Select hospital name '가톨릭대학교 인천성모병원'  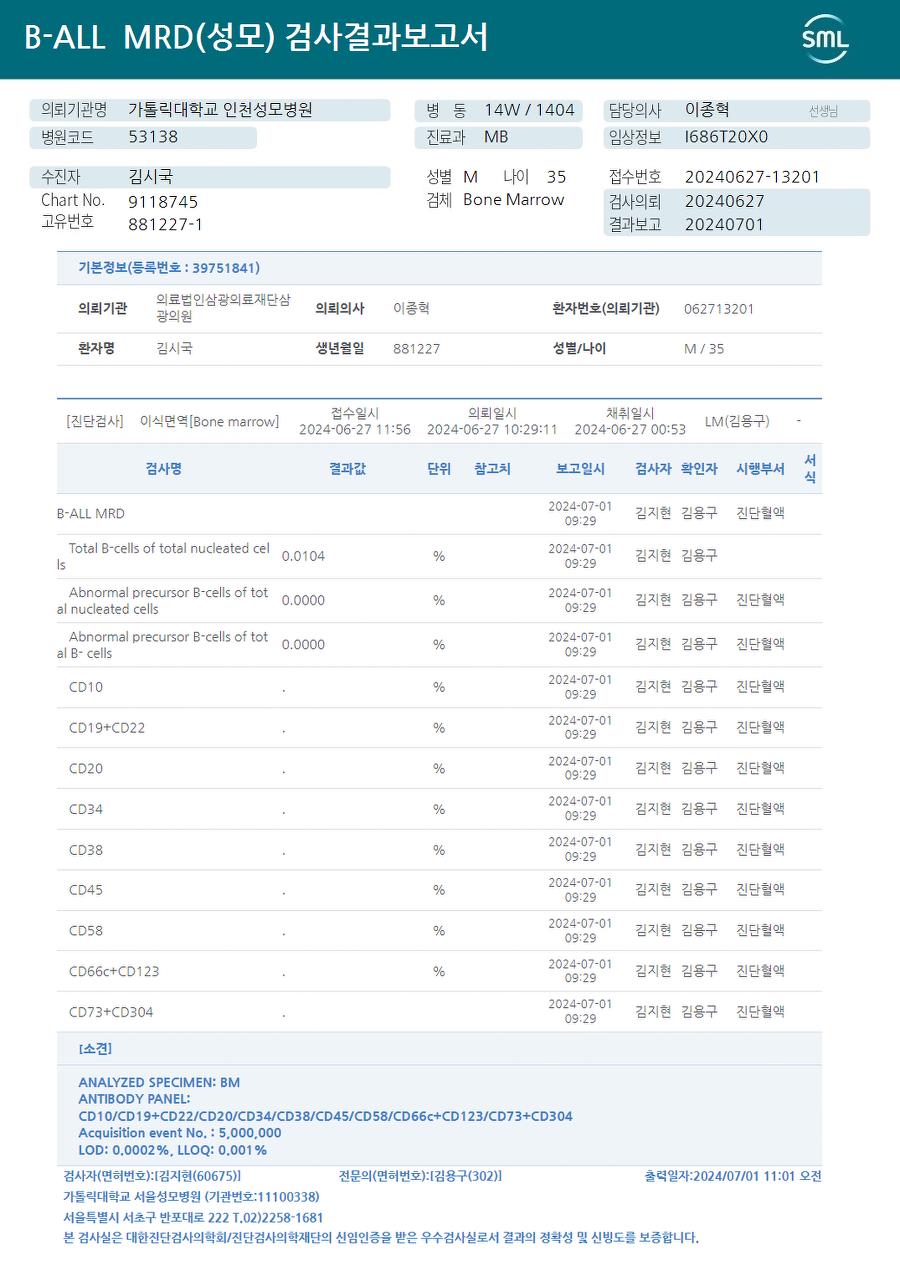220,110
